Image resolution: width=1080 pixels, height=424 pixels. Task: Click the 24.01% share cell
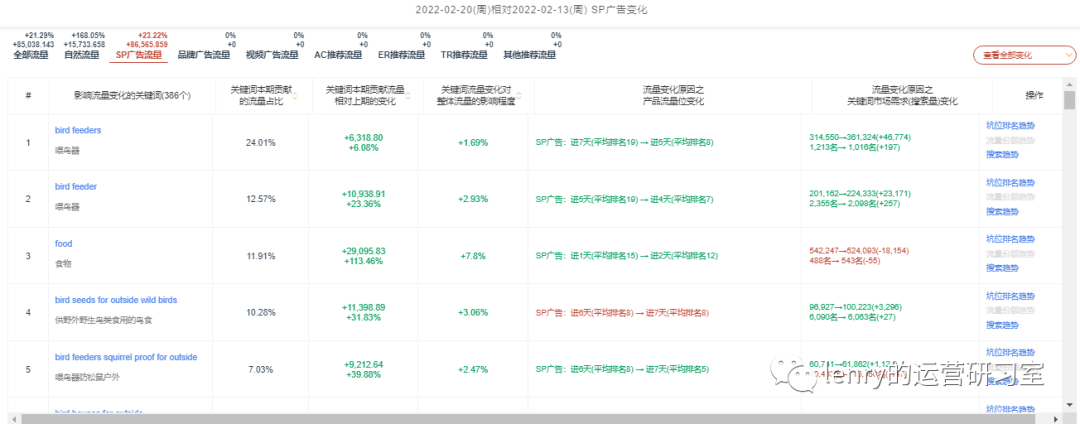pyautogui.click(x=260, y=142)
